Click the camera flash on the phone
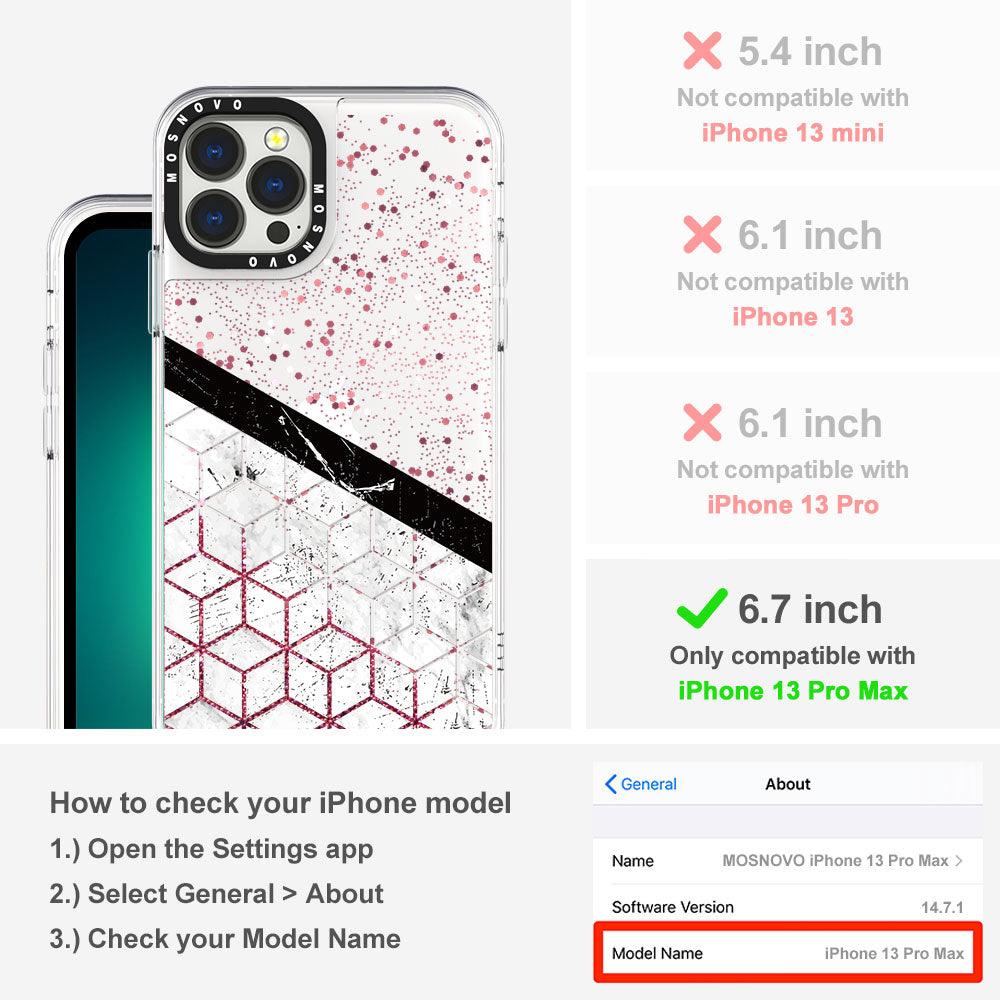 click(276, 138)
